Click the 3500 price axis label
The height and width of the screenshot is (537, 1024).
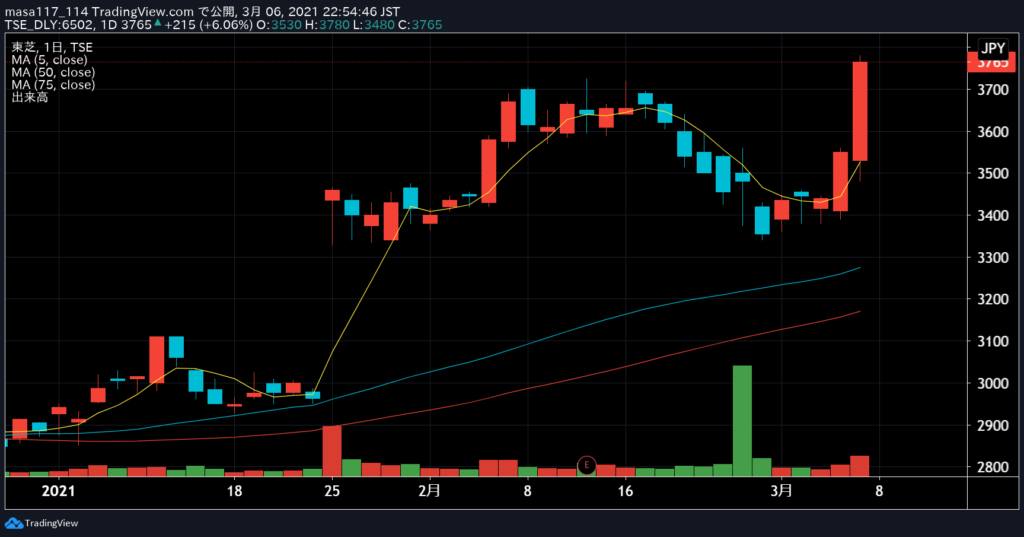point(992,174)
